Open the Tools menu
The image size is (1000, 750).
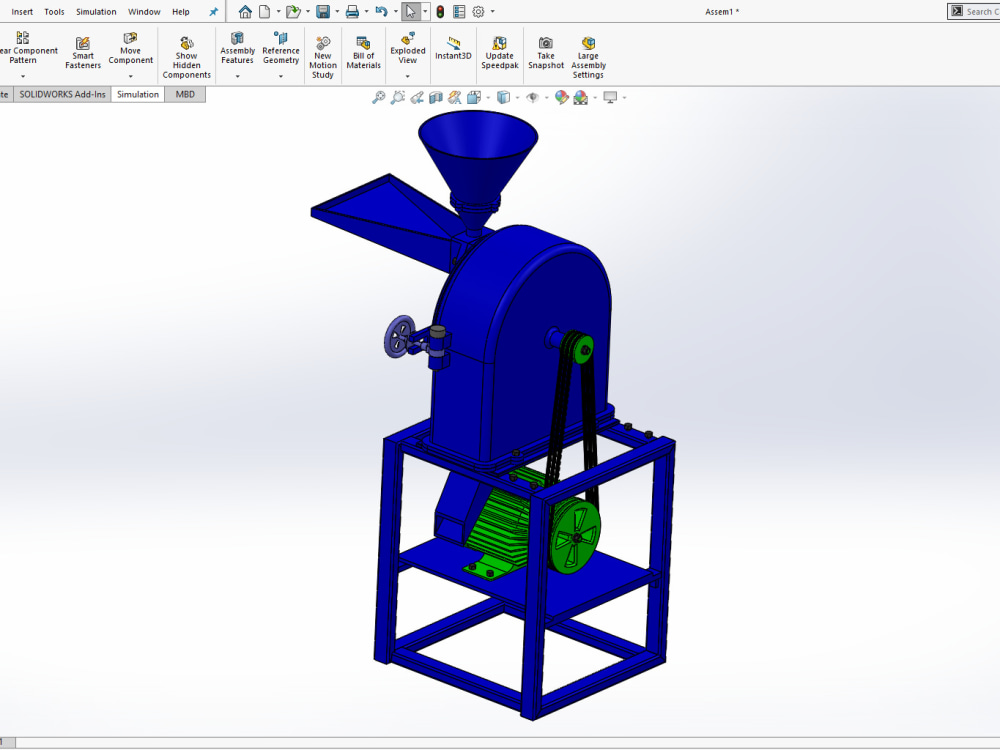(53, 11)
